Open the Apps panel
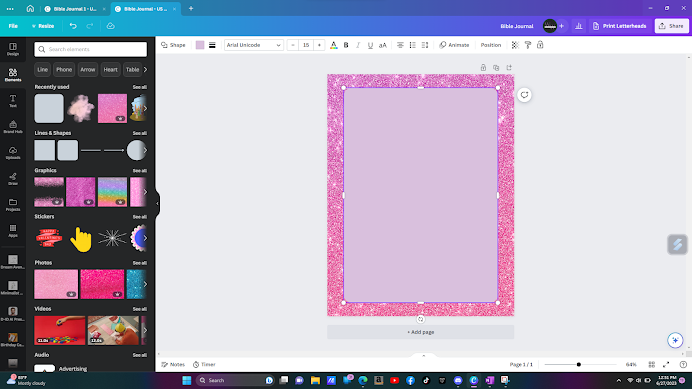692x389 pixels. tap(13, 230)
